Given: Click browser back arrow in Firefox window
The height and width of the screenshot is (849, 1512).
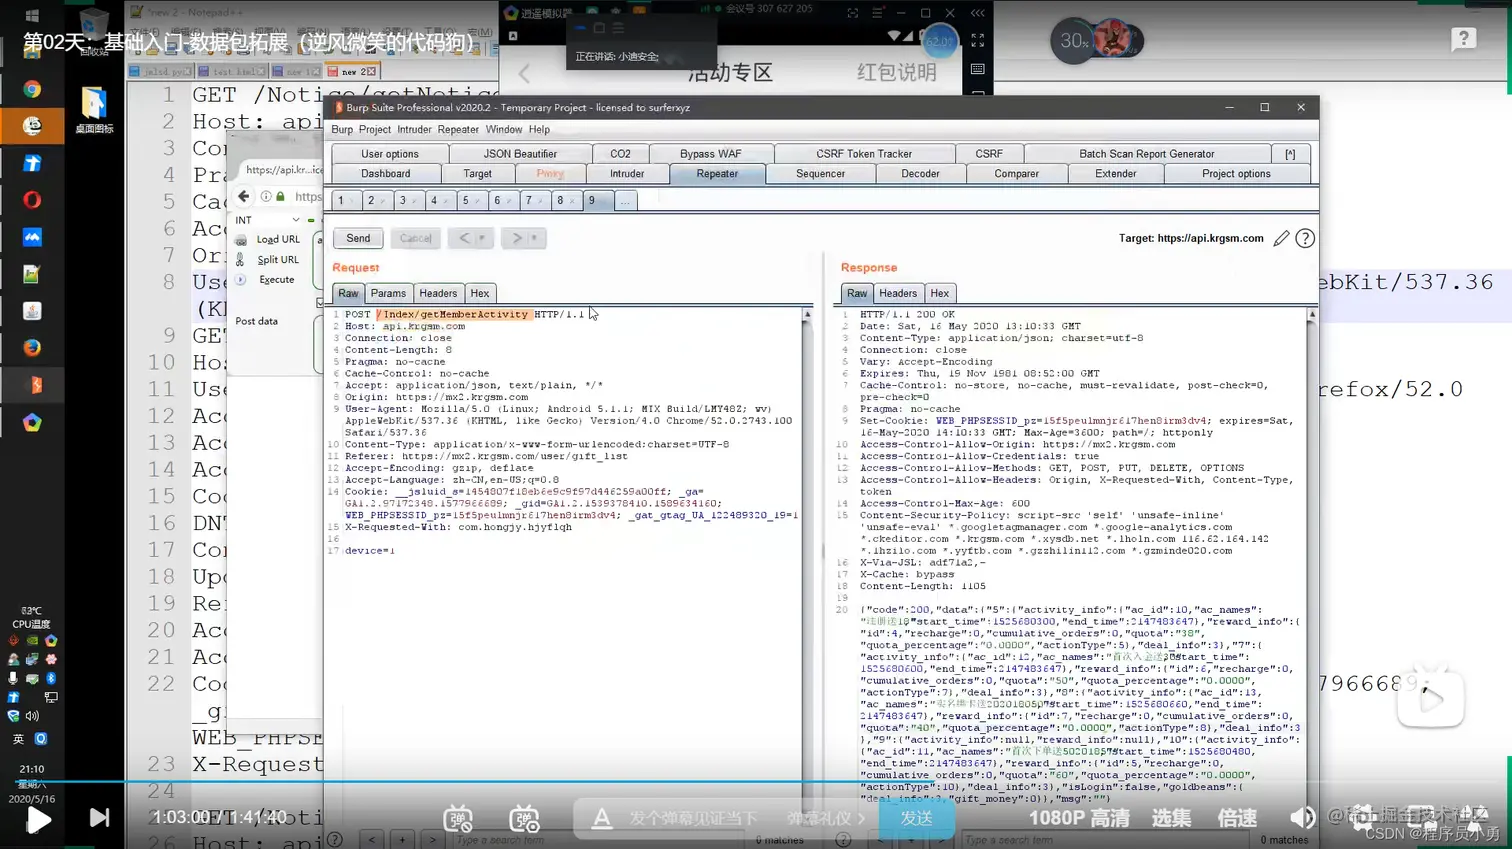Looking at the screenshot, I should point(244,196).
